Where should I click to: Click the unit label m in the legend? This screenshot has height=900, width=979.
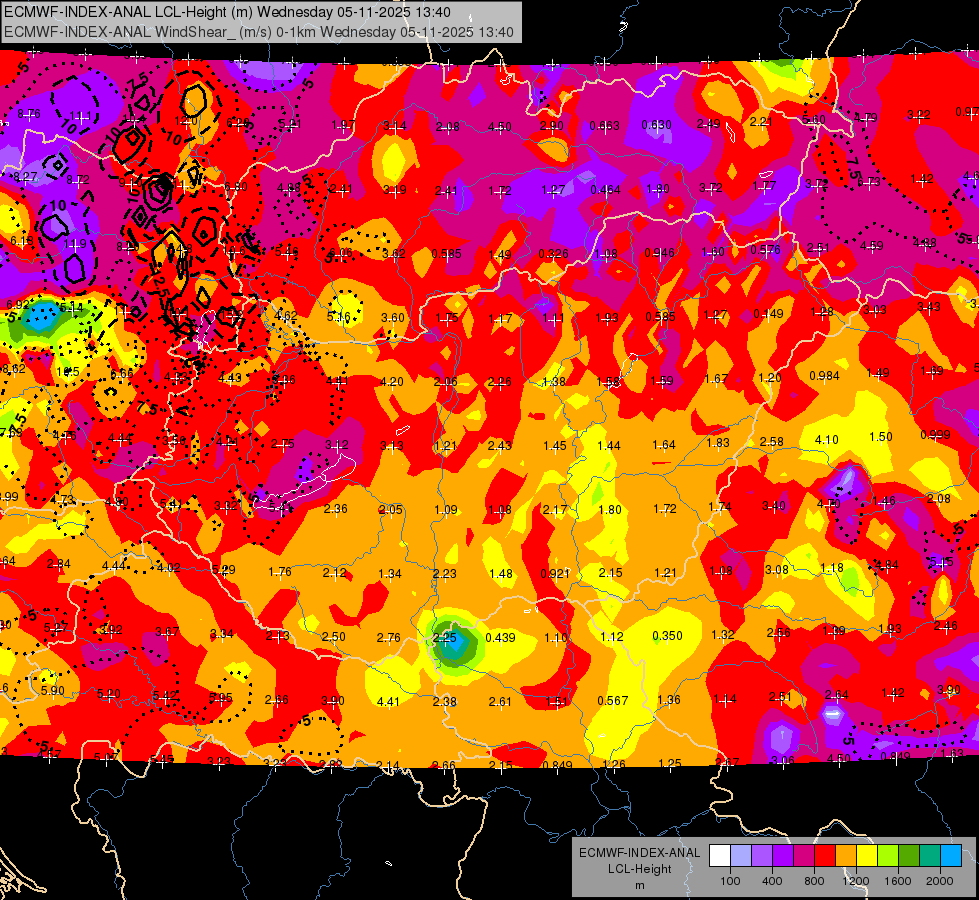639,885
